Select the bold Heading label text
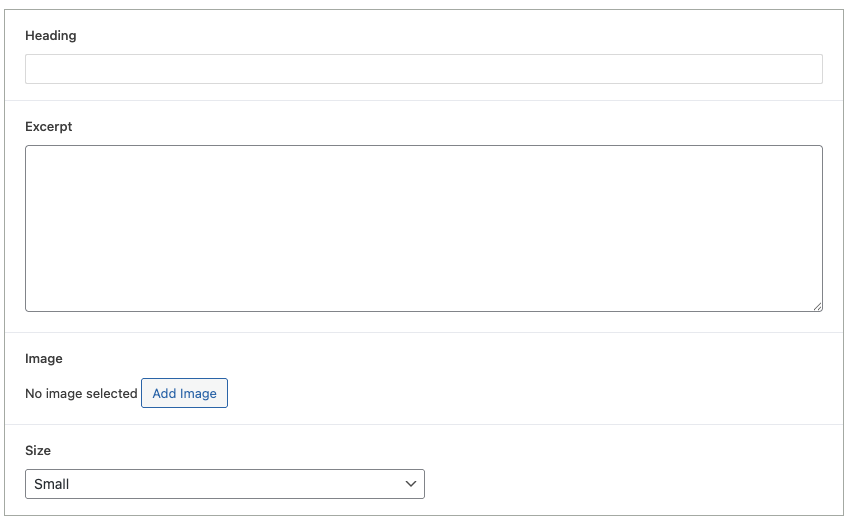This screenshot has width=850, height=524. [51, 36]
